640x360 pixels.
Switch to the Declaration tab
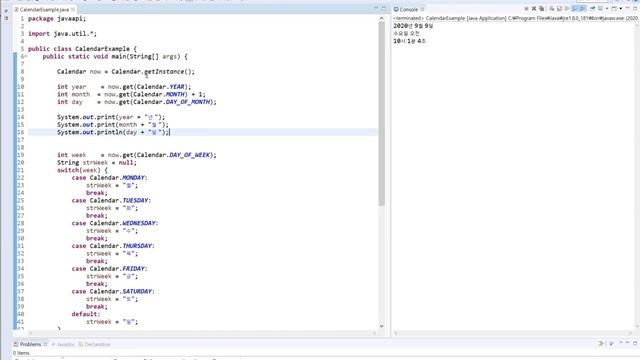(x=95, y=344)
